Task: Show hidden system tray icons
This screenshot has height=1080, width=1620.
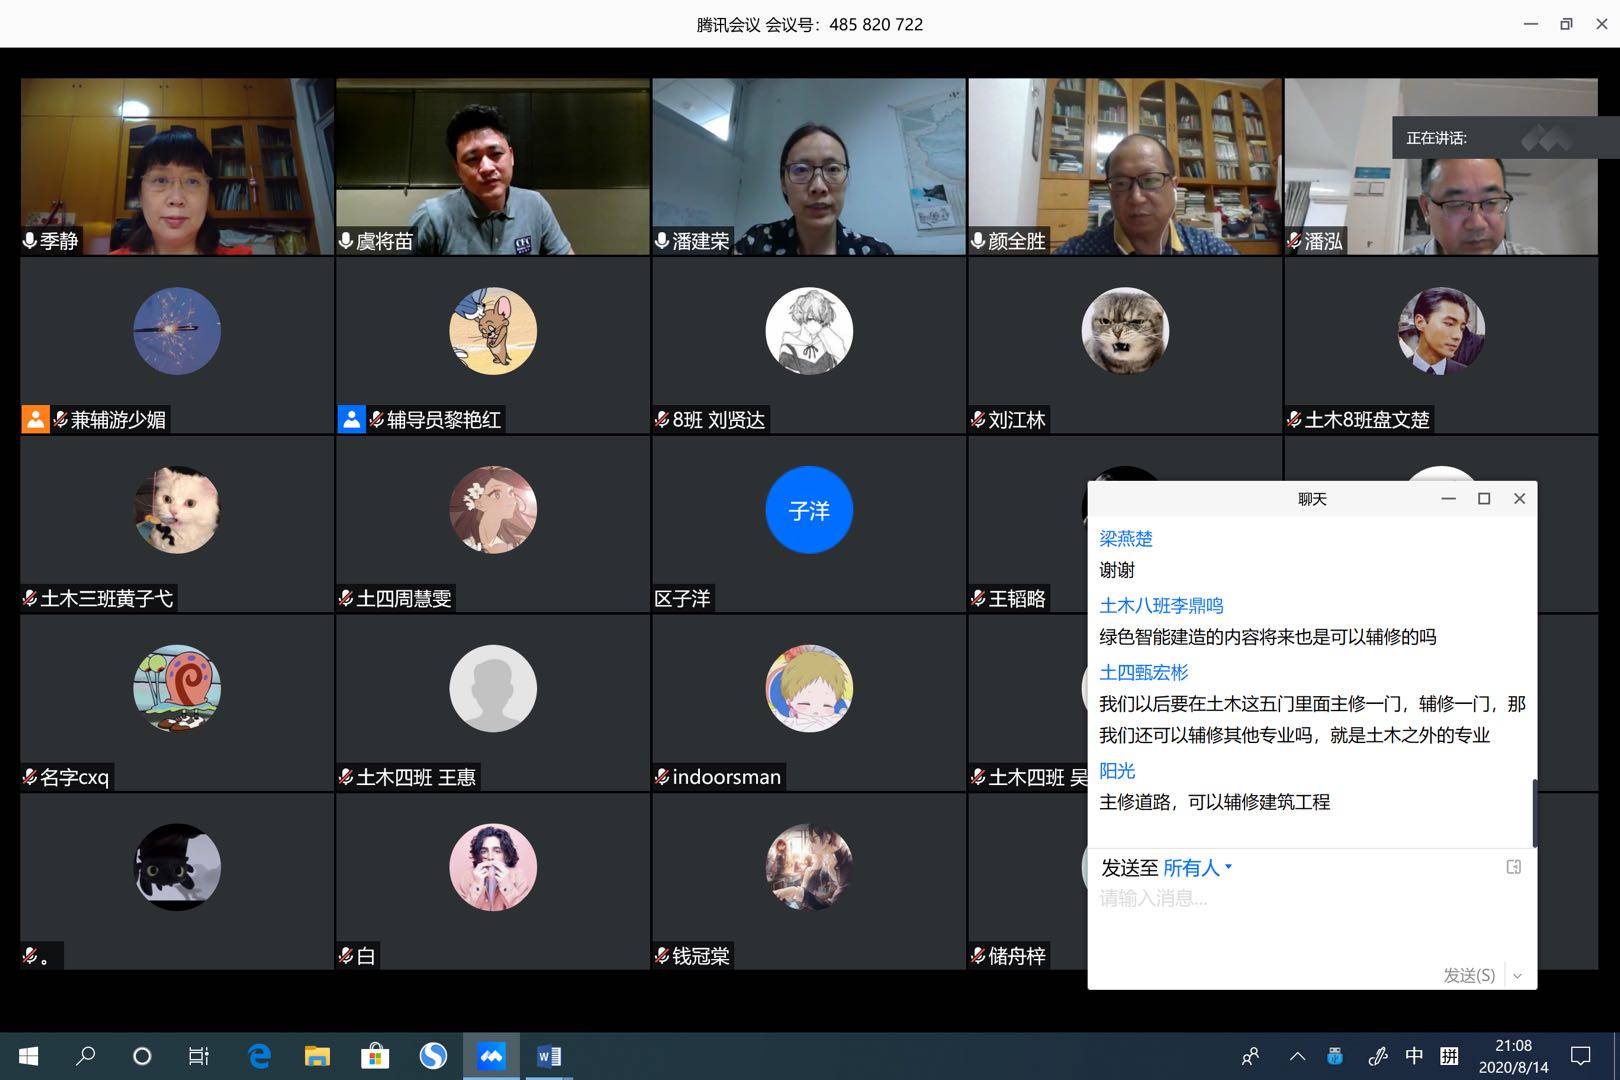Action: 1297,1056
